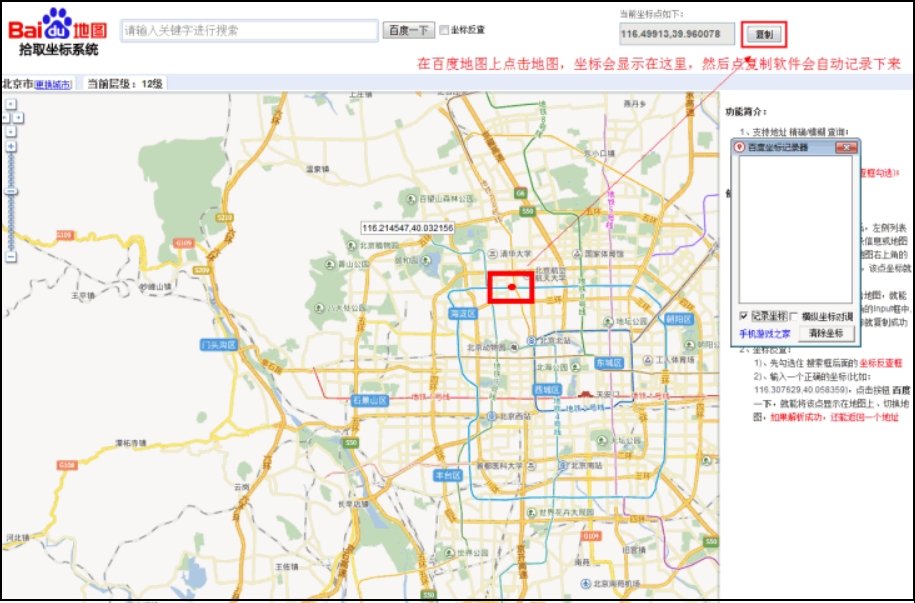915x603 pixels.
Task: Click the 清除坐标 button
Action: tap(826, 333)
